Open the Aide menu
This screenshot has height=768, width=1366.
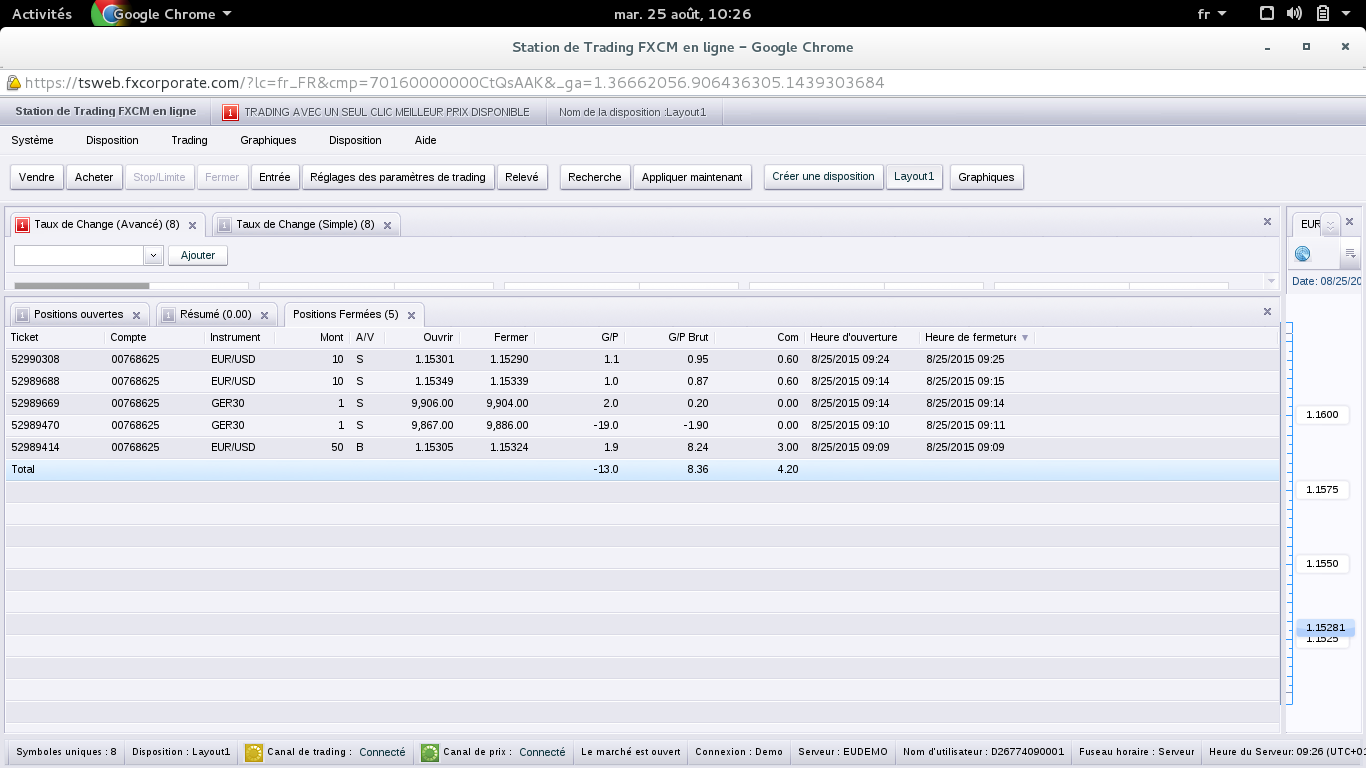click(x=425, y=140)
